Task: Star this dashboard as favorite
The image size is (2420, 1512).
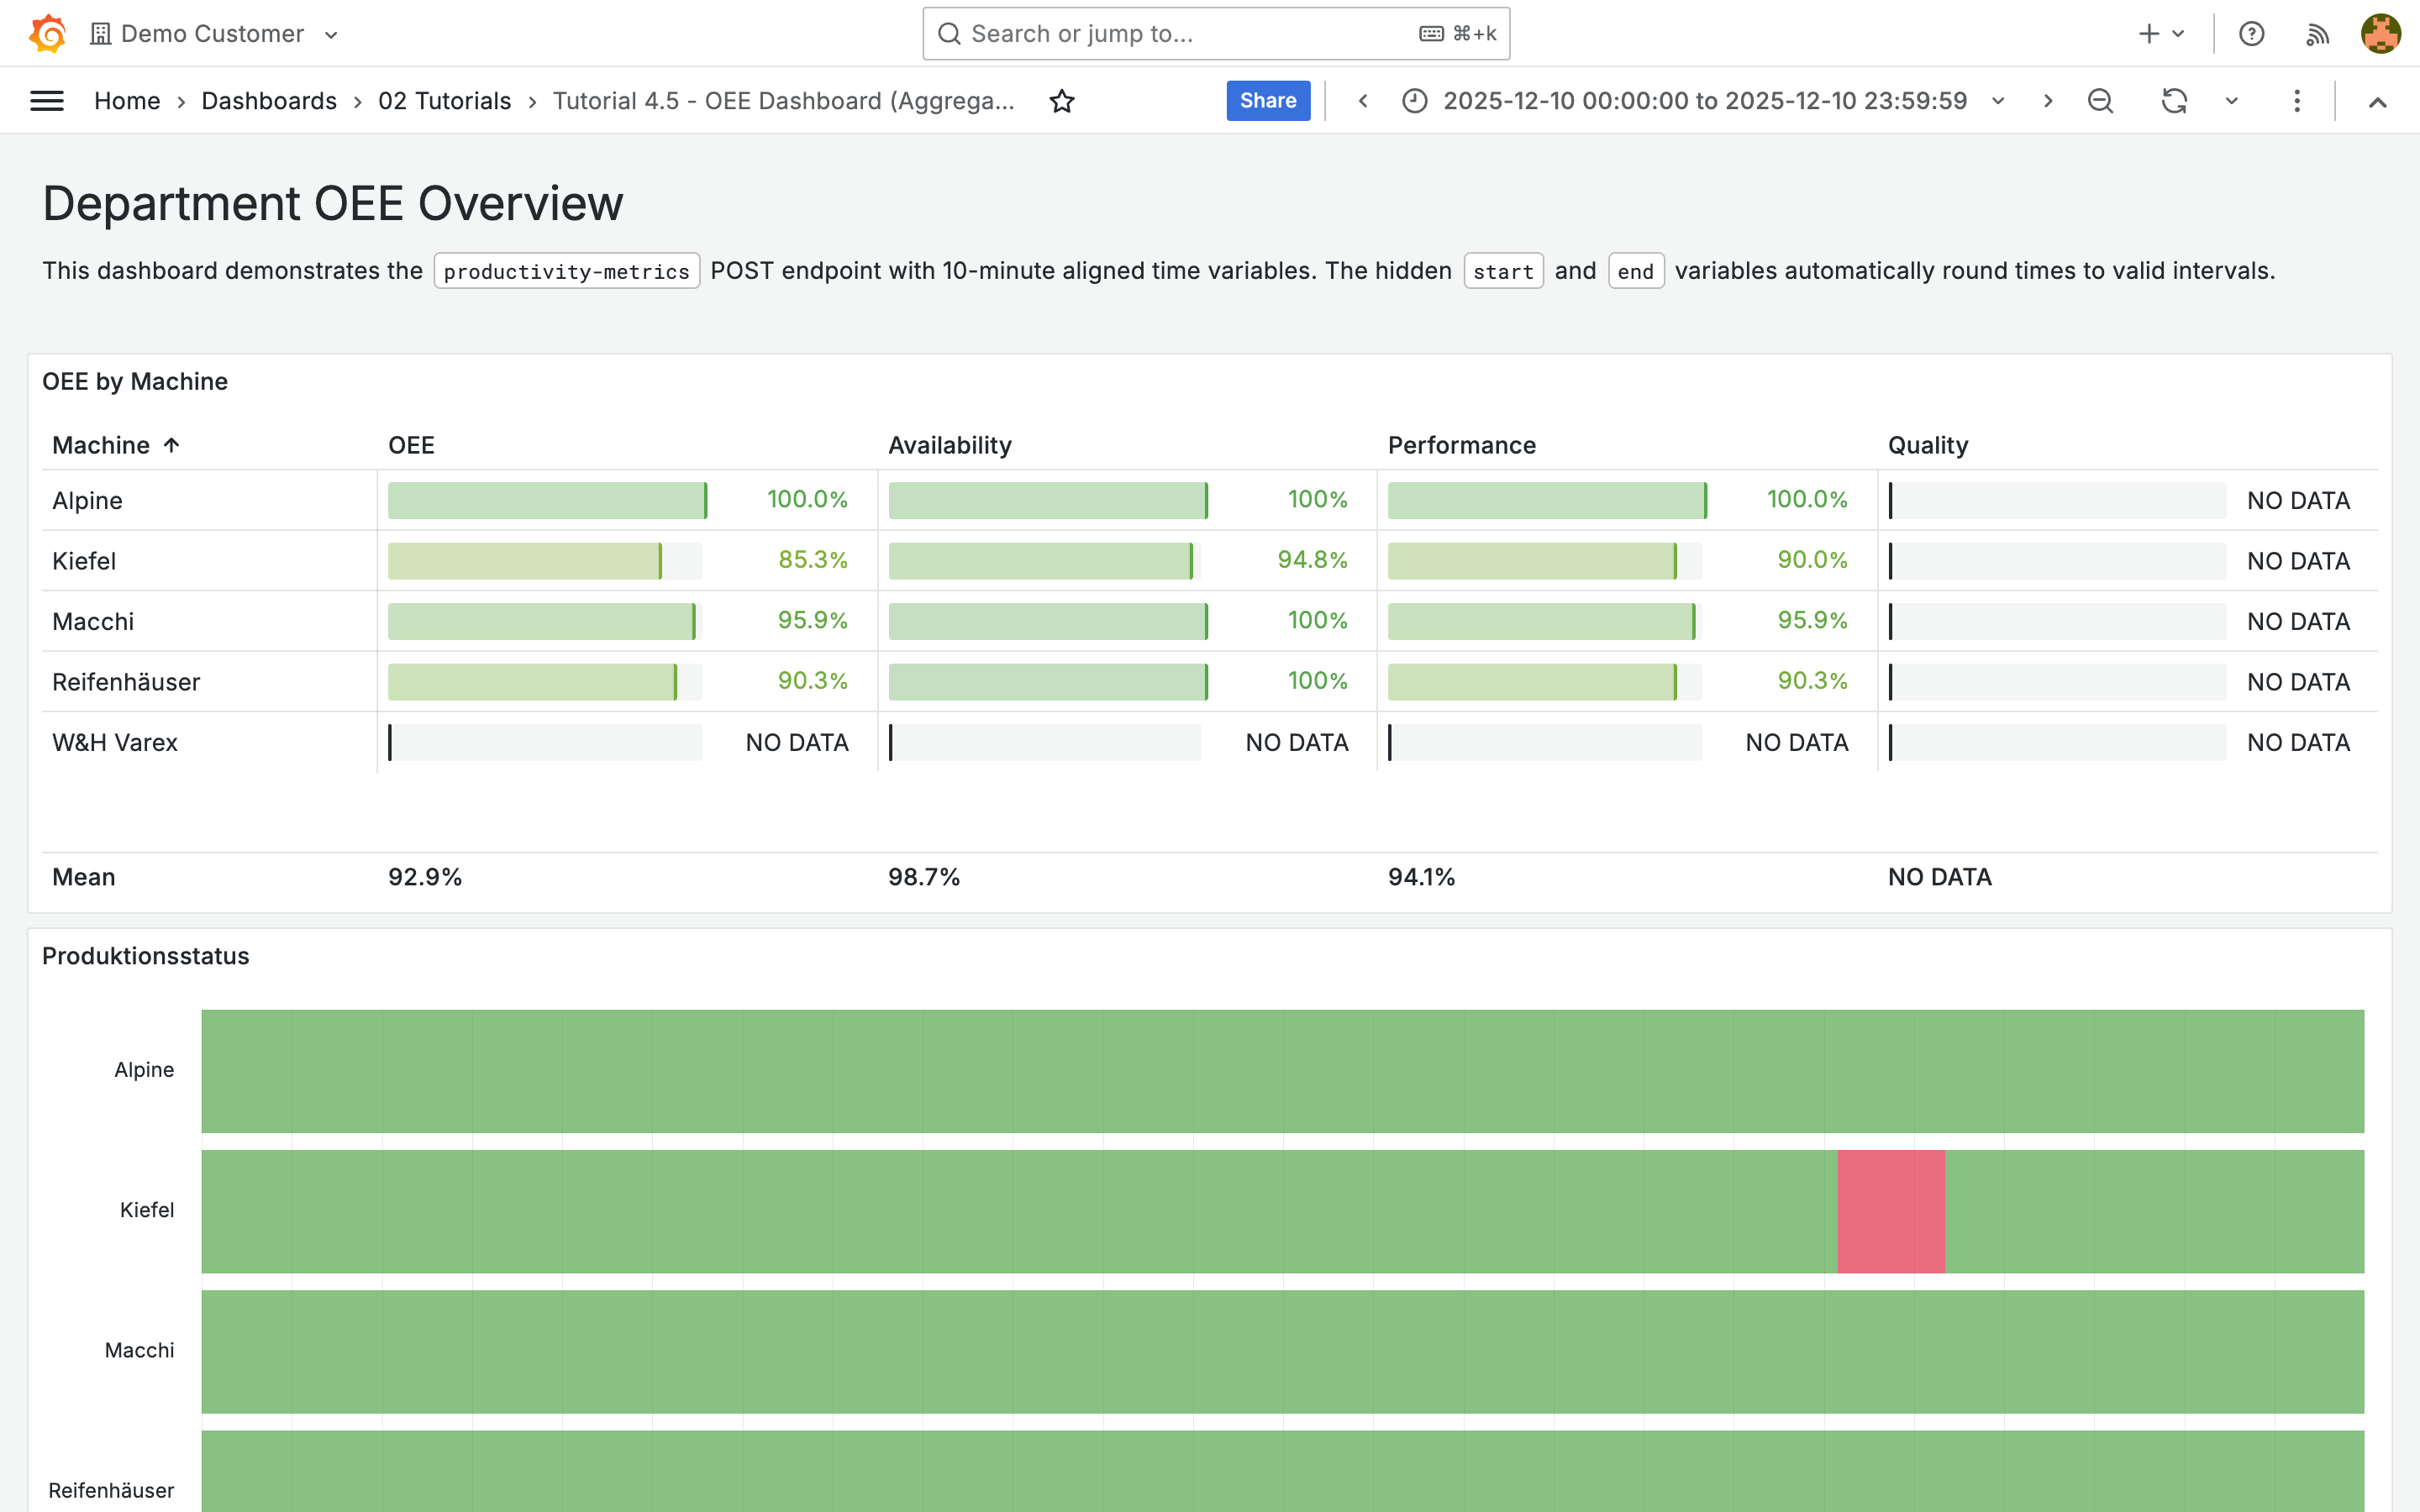Action: pos(1062,101)
